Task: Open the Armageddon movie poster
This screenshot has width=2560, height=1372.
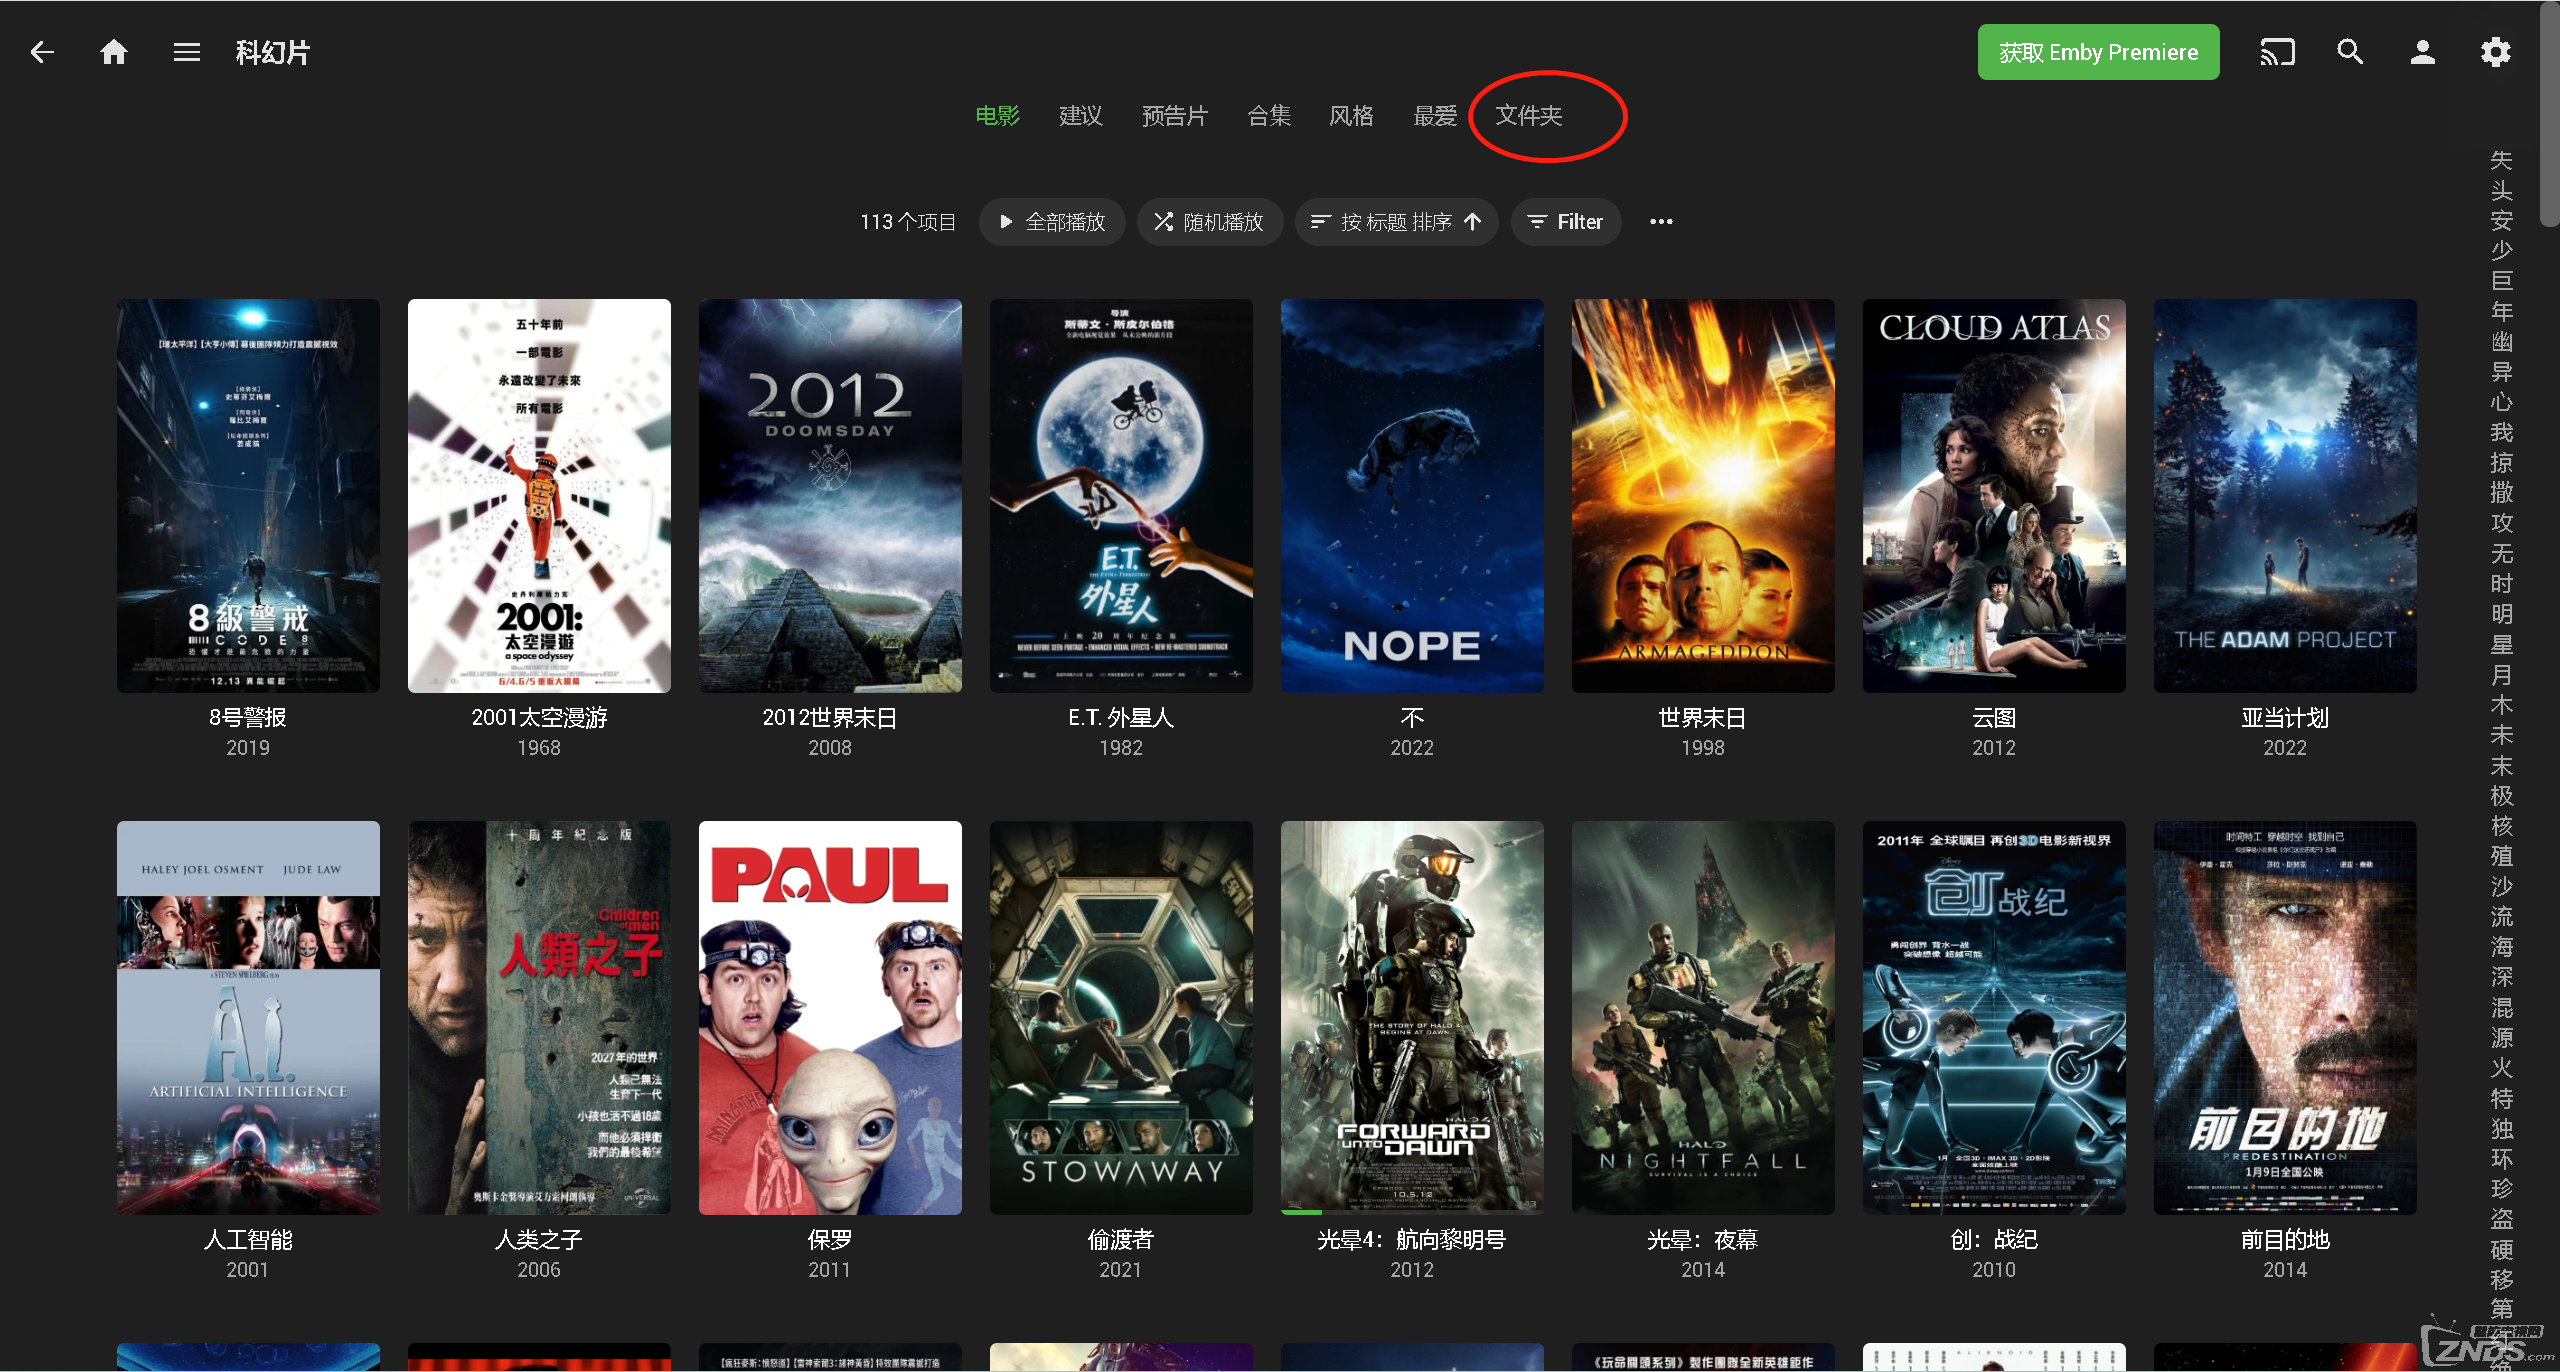Action: (x=1703, y=496)
